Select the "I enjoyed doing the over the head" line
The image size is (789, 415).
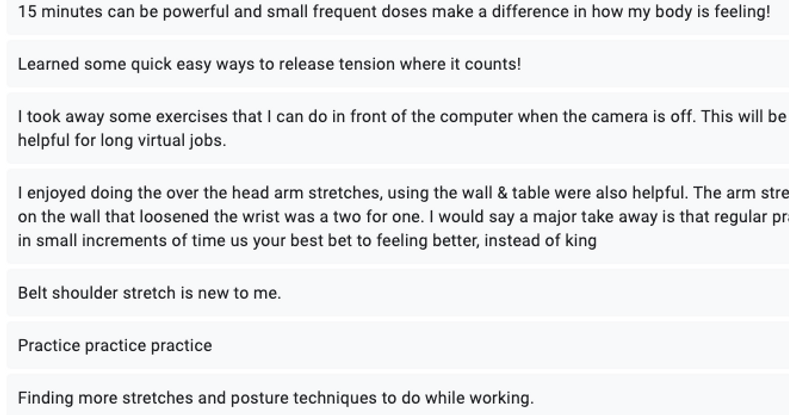coord(403,193)
